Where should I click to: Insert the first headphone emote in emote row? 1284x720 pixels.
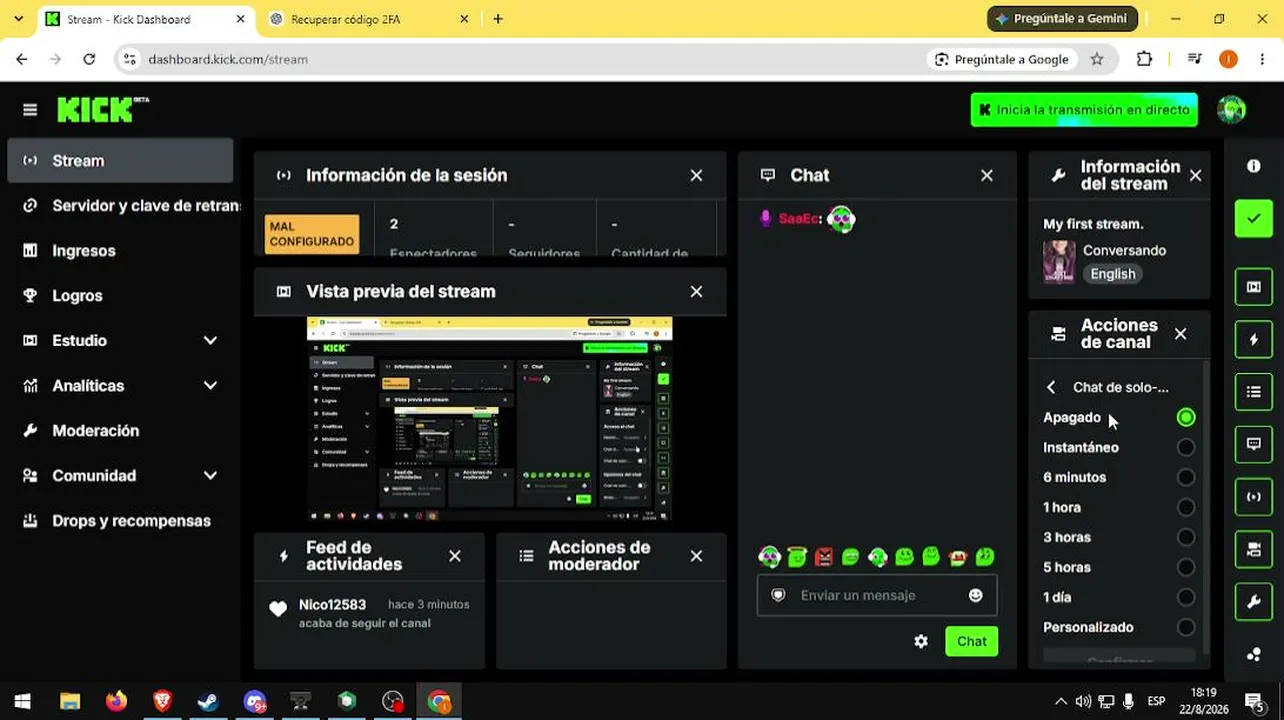click(769, 557)
